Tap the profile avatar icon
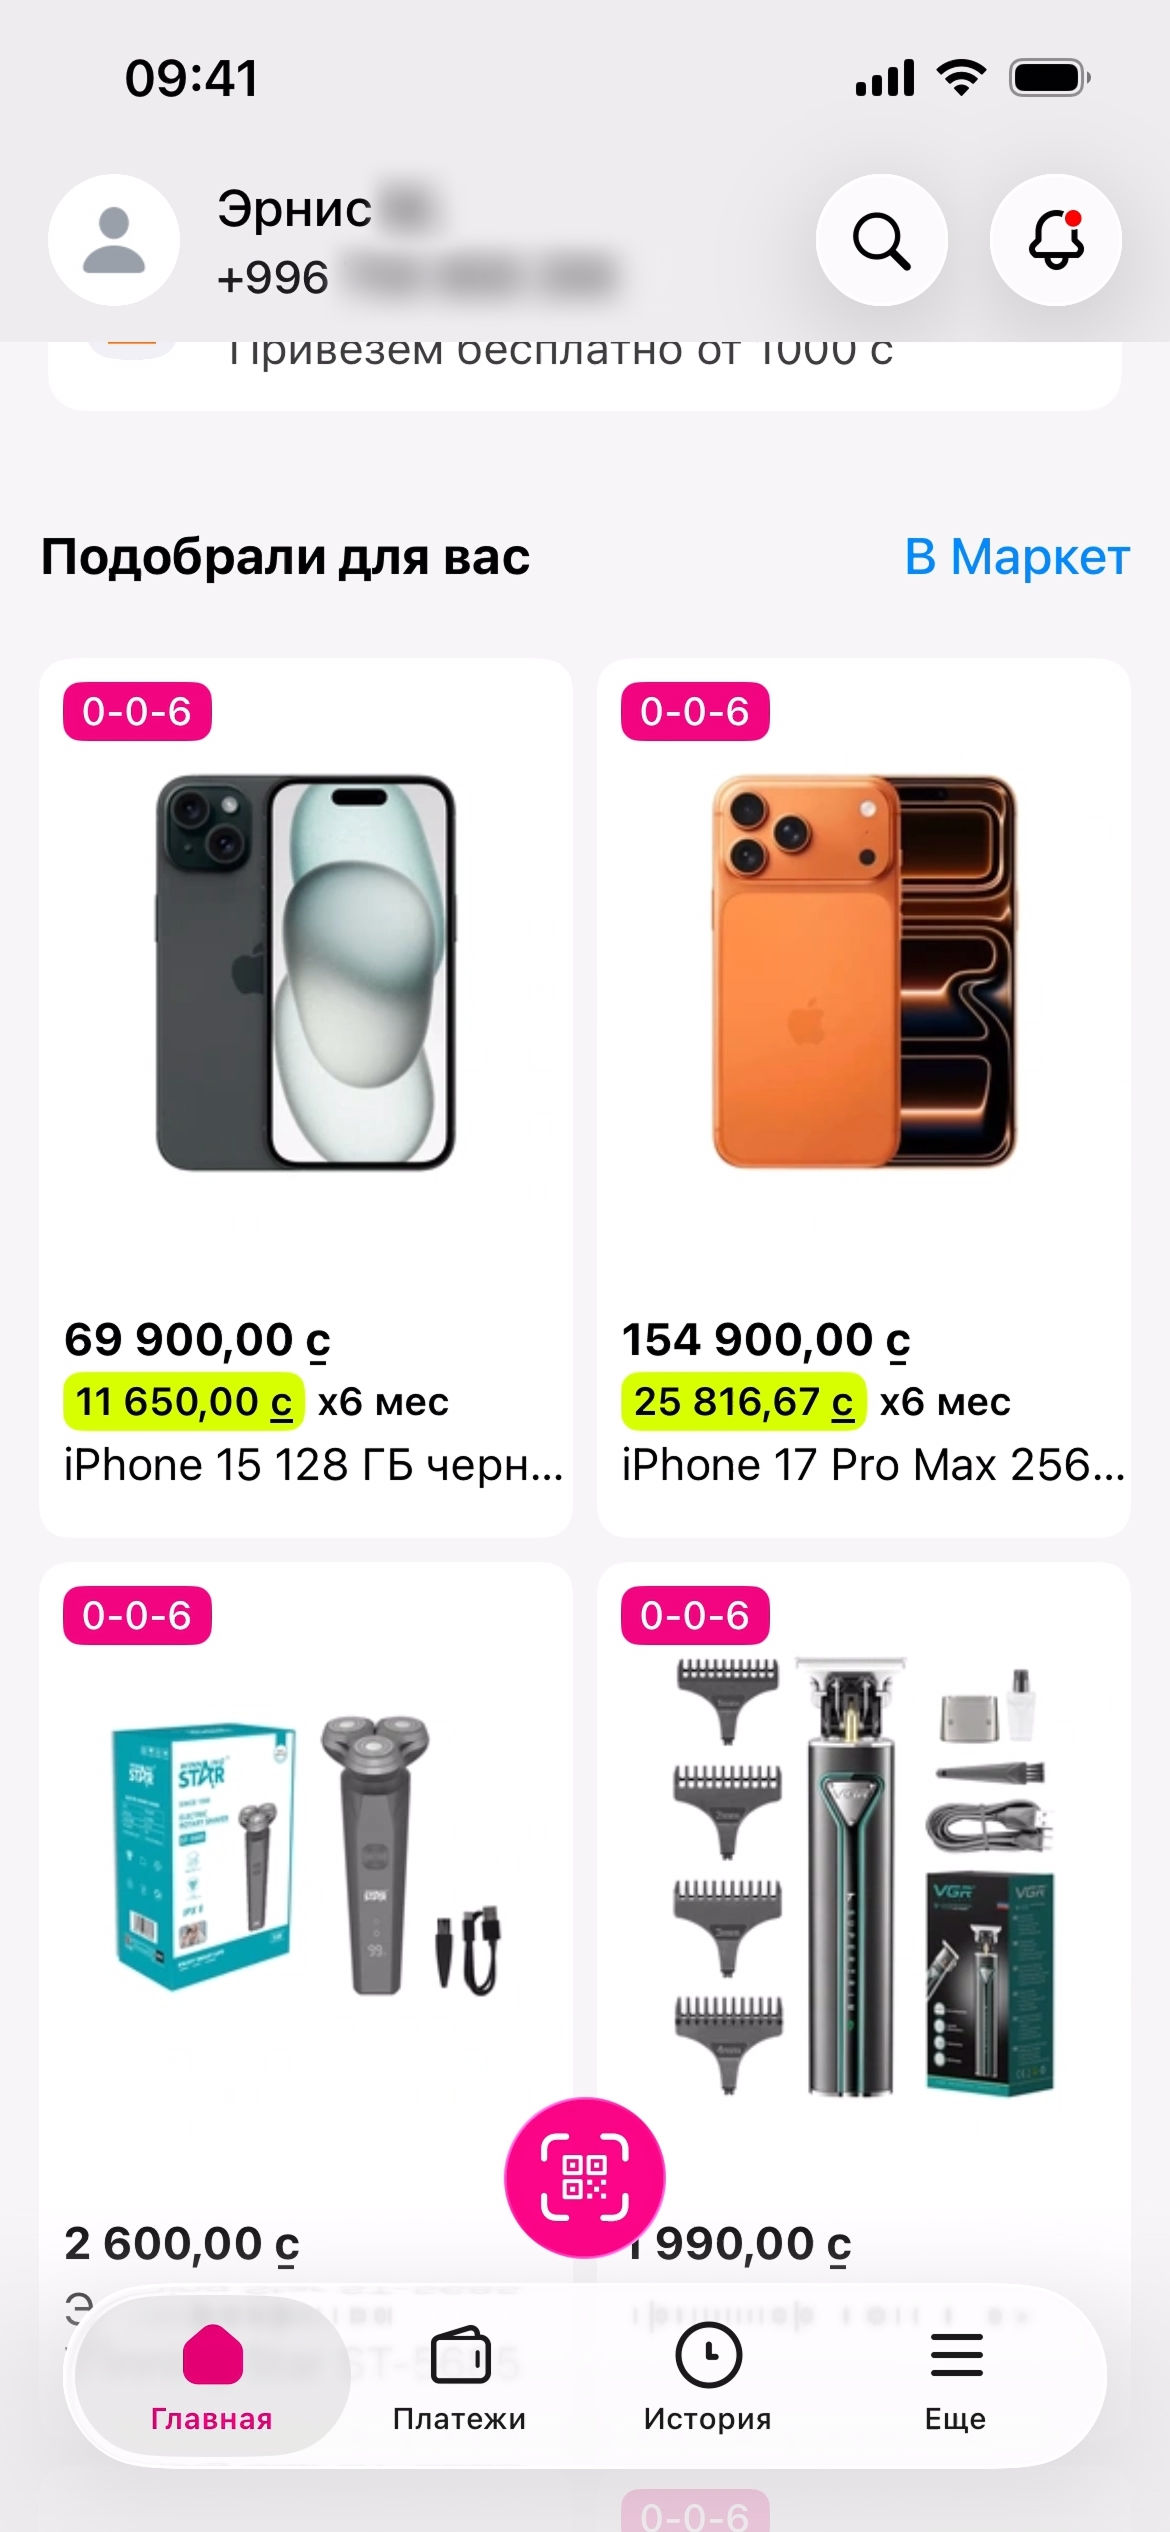The image size is (1170, 2532). point(114,240)
